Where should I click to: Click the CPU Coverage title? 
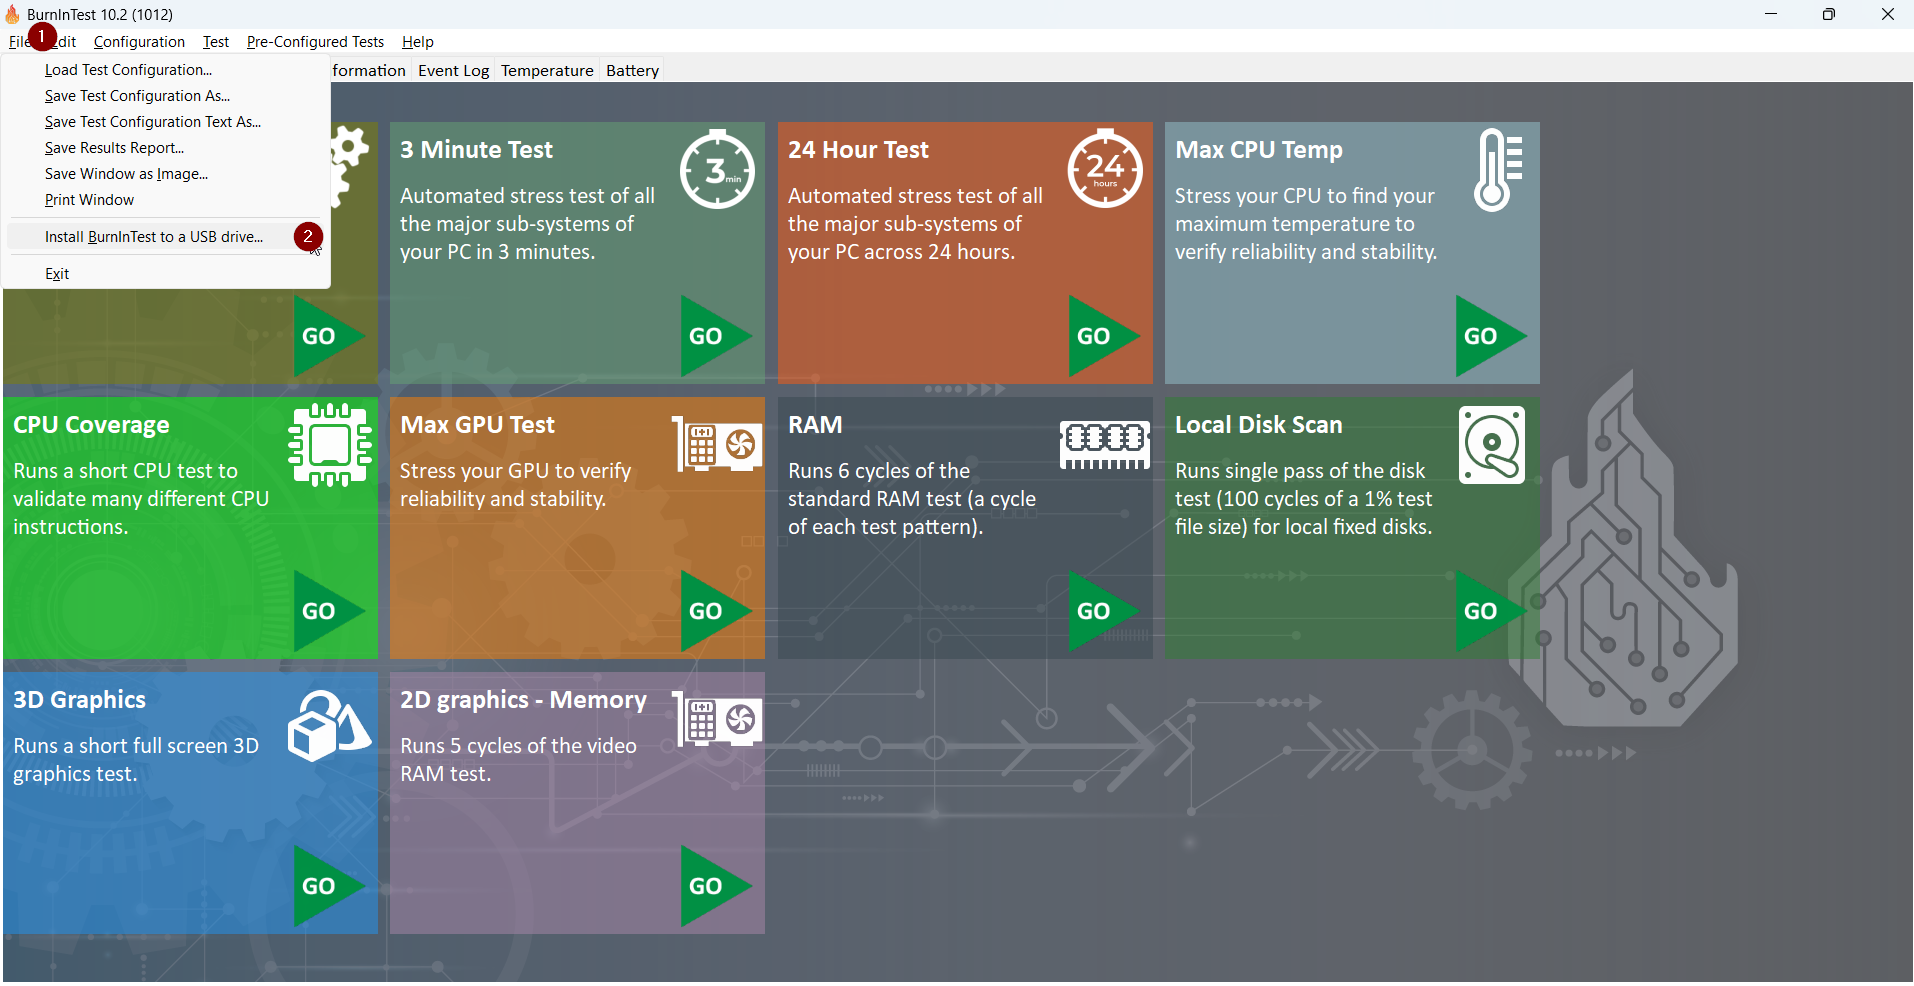coord(91,425)
